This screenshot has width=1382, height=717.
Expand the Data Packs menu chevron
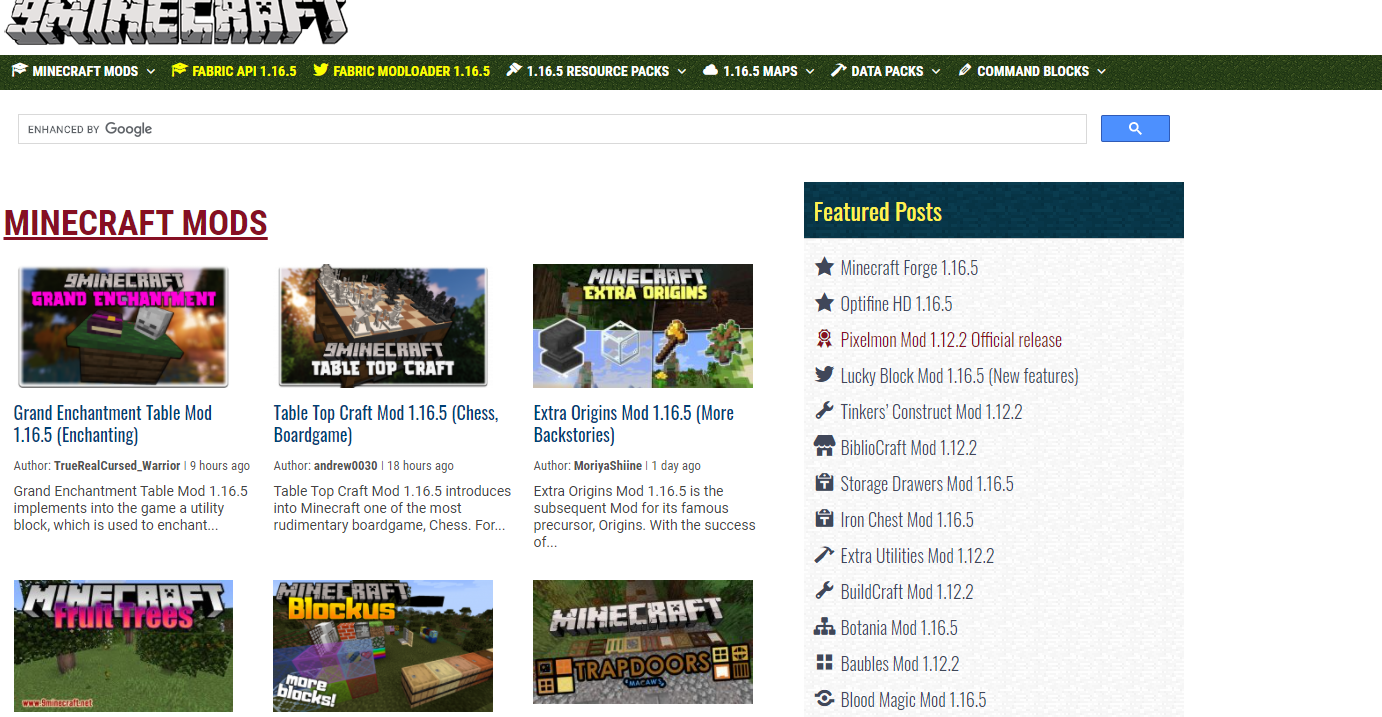(x=936, y=71)
